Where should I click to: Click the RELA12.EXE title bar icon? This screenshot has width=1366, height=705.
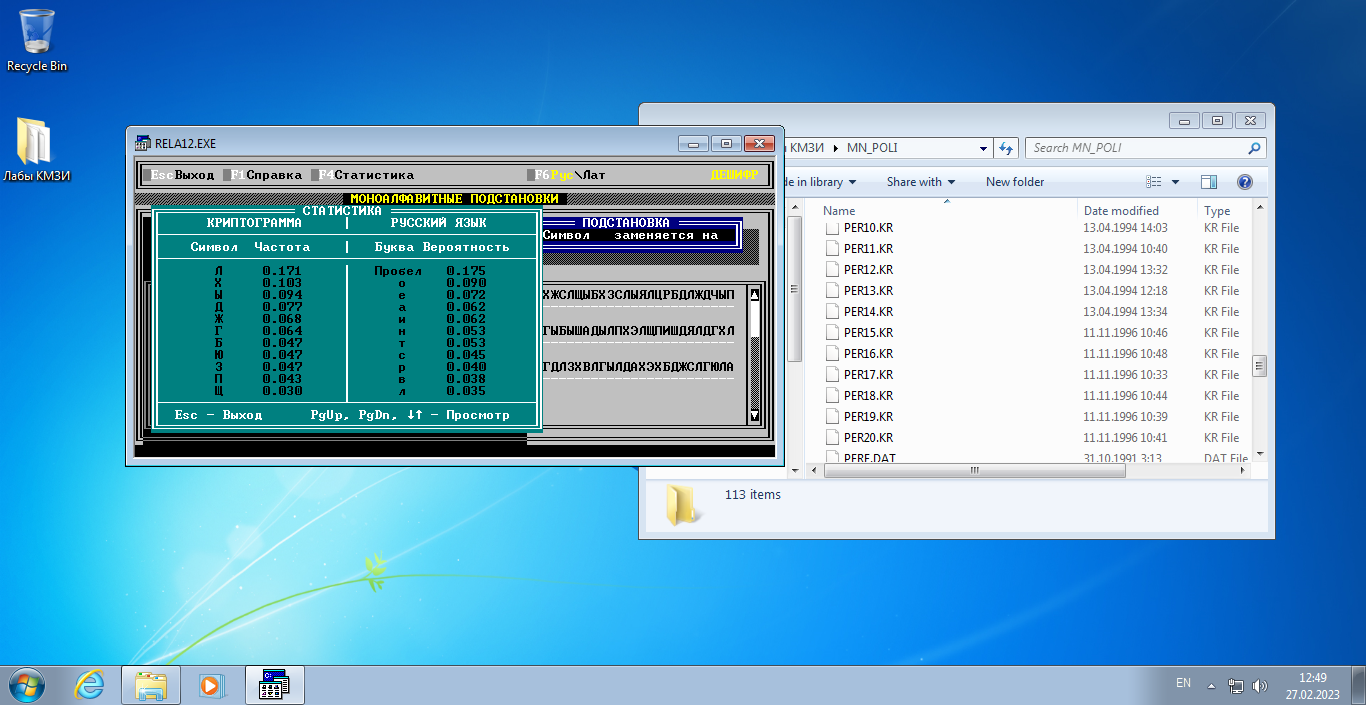click(143, 143)
